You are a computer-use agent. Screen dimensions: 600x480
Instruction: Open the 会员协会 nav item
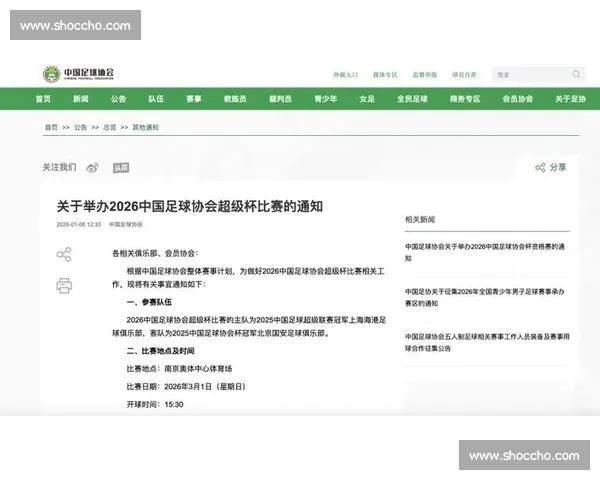click(x=518, y=99)
